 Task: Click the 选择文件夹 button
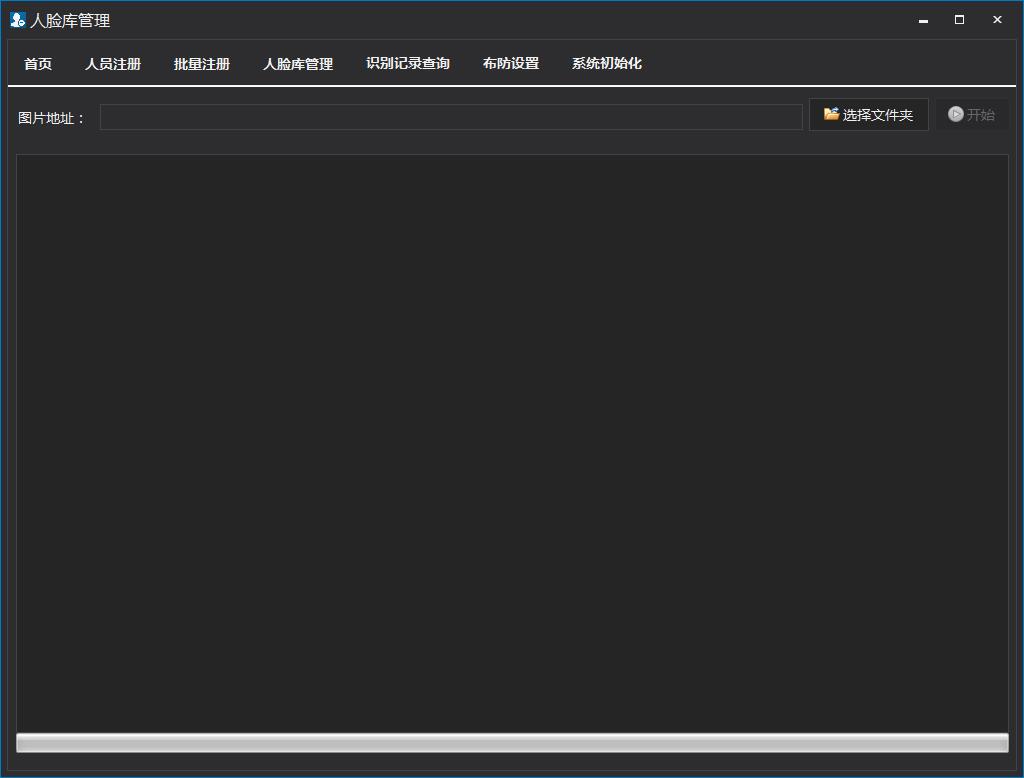[869, 114]
